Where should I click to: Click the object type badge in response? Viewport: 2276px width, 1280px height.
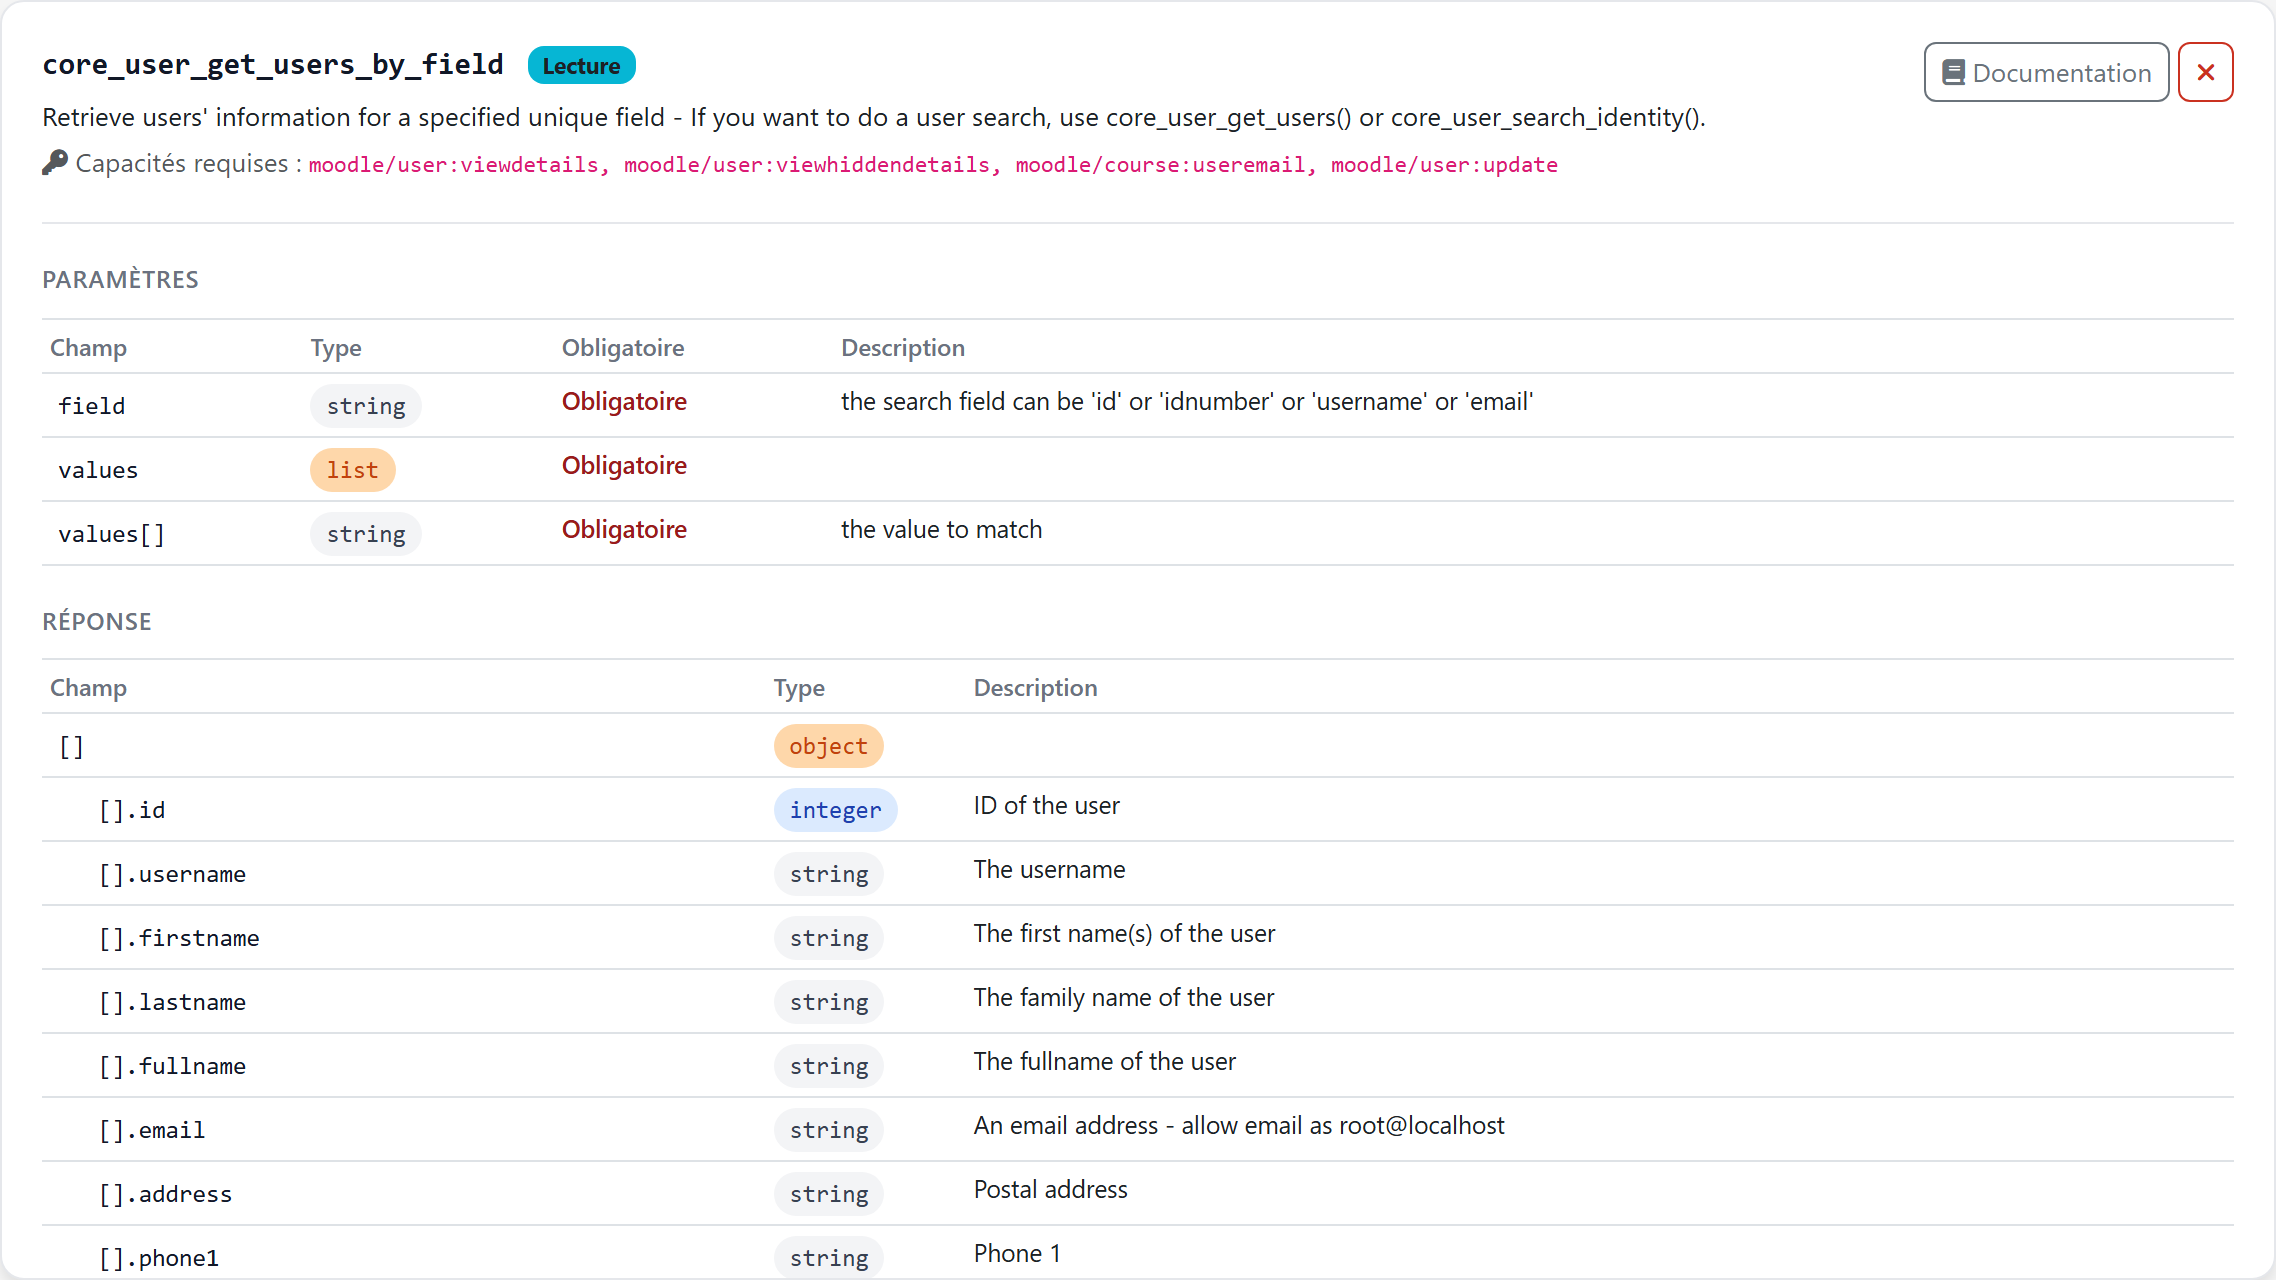point(828,746)
